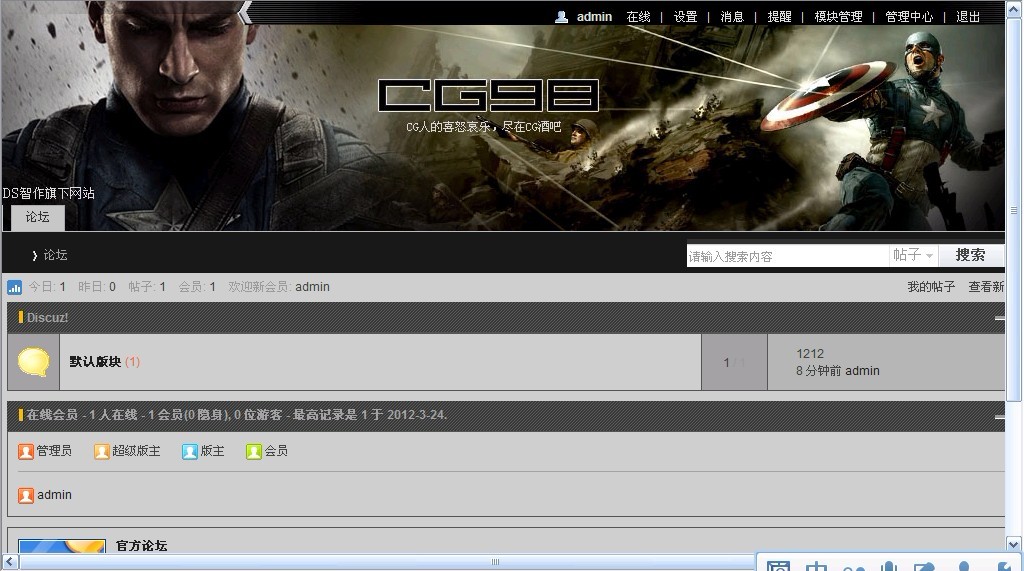Click the 今日: 1 stat text
The image size is (1024, 571).
click(47, 287)
